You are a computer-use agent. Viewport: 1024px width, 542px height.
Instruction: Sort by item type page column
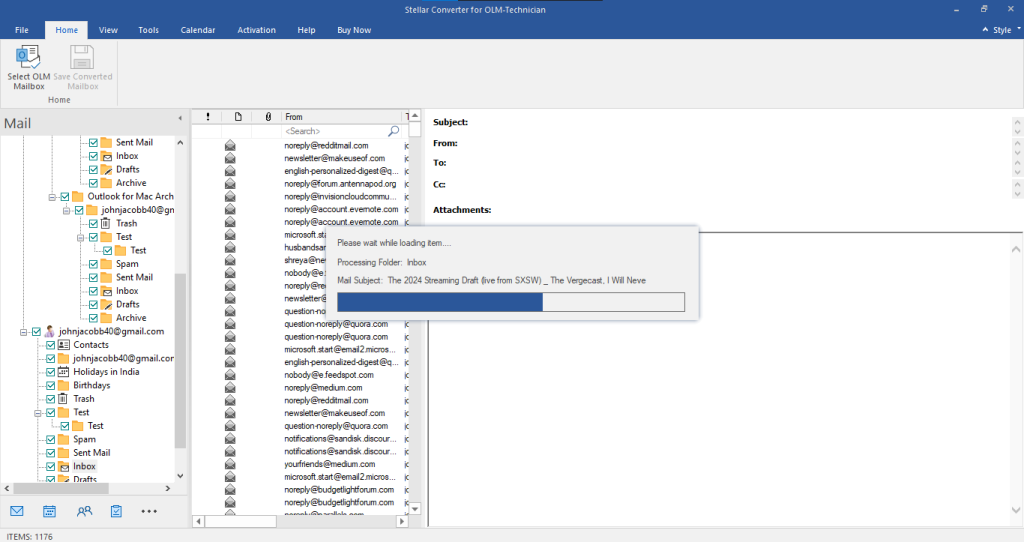[238, 117]
